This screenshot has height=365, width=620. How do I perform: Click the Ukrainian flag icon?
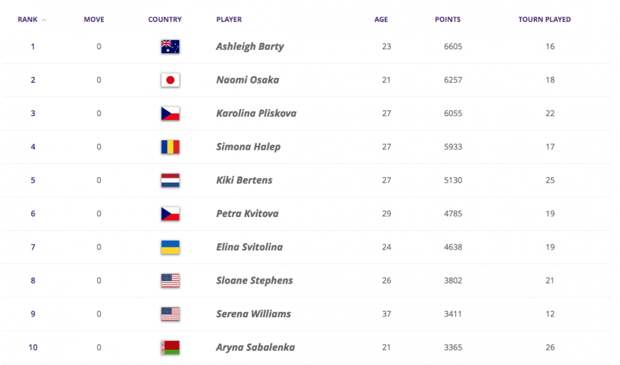coord(170,247)
